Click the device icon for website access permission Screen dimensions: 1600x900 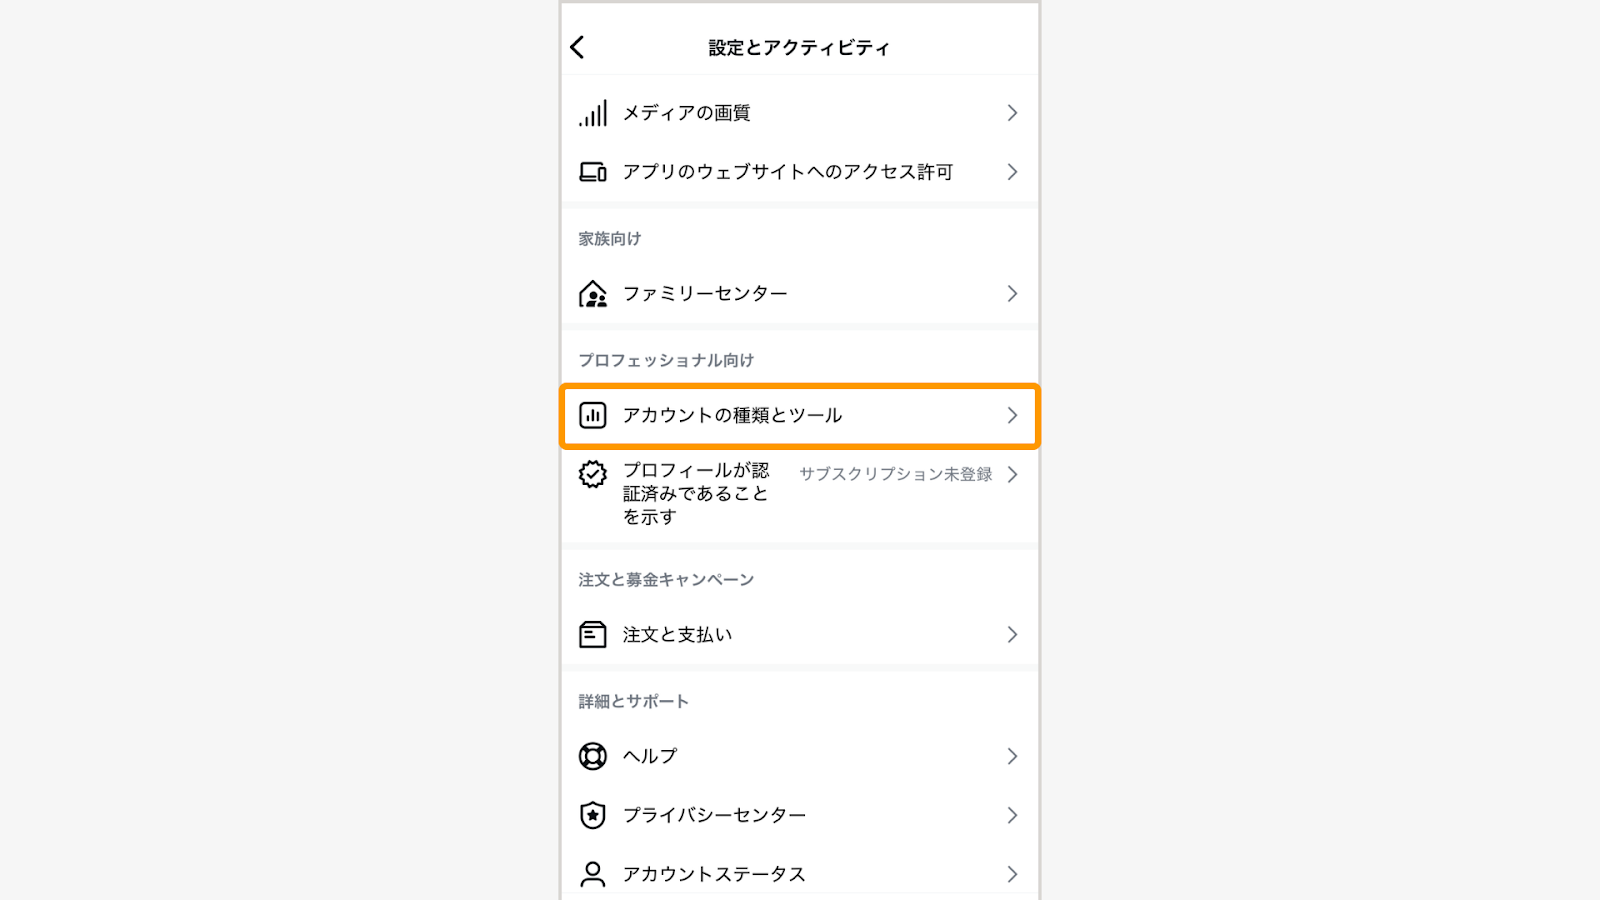pyautogui.click(x=593, y=172)
